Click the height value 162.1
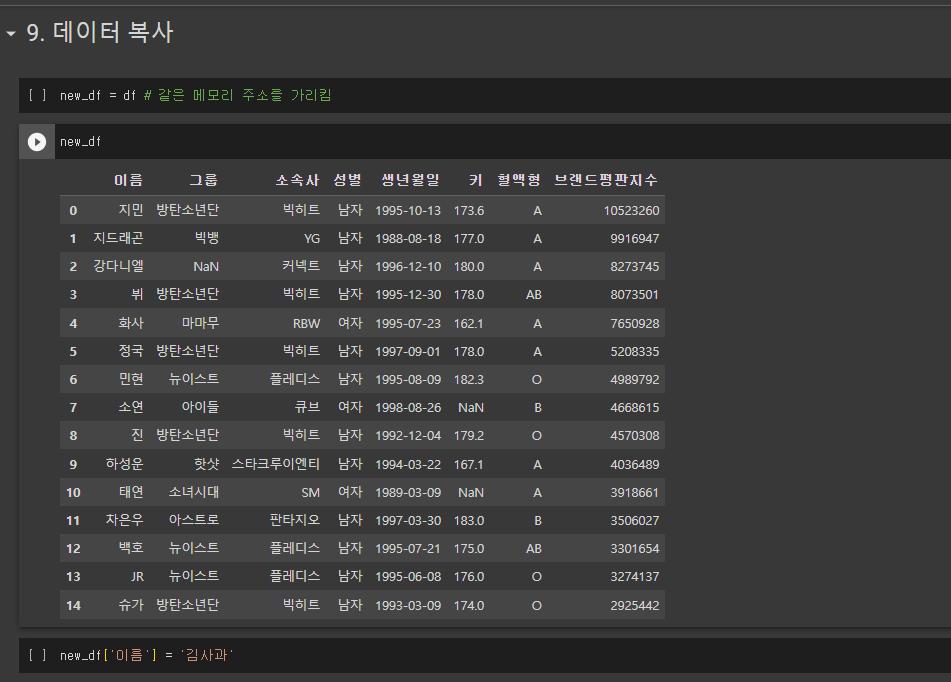 pyautogui.click(x=469, y=323)
